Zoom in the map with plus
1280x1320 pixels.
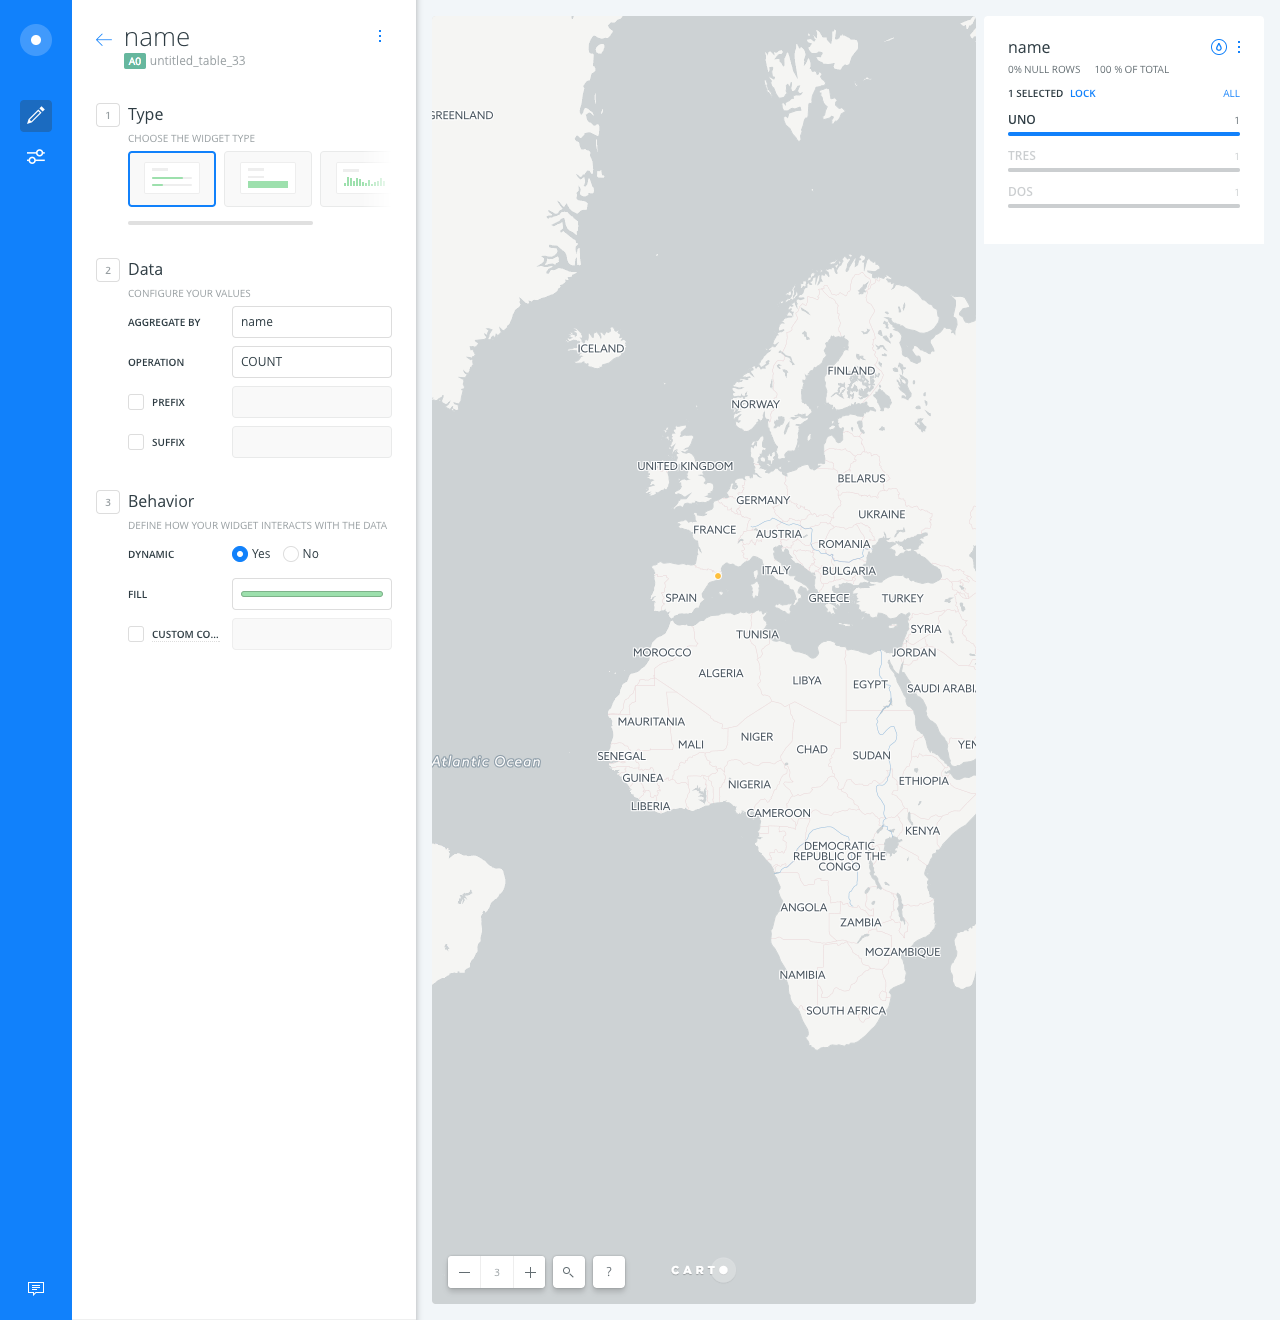point(530,1272)
